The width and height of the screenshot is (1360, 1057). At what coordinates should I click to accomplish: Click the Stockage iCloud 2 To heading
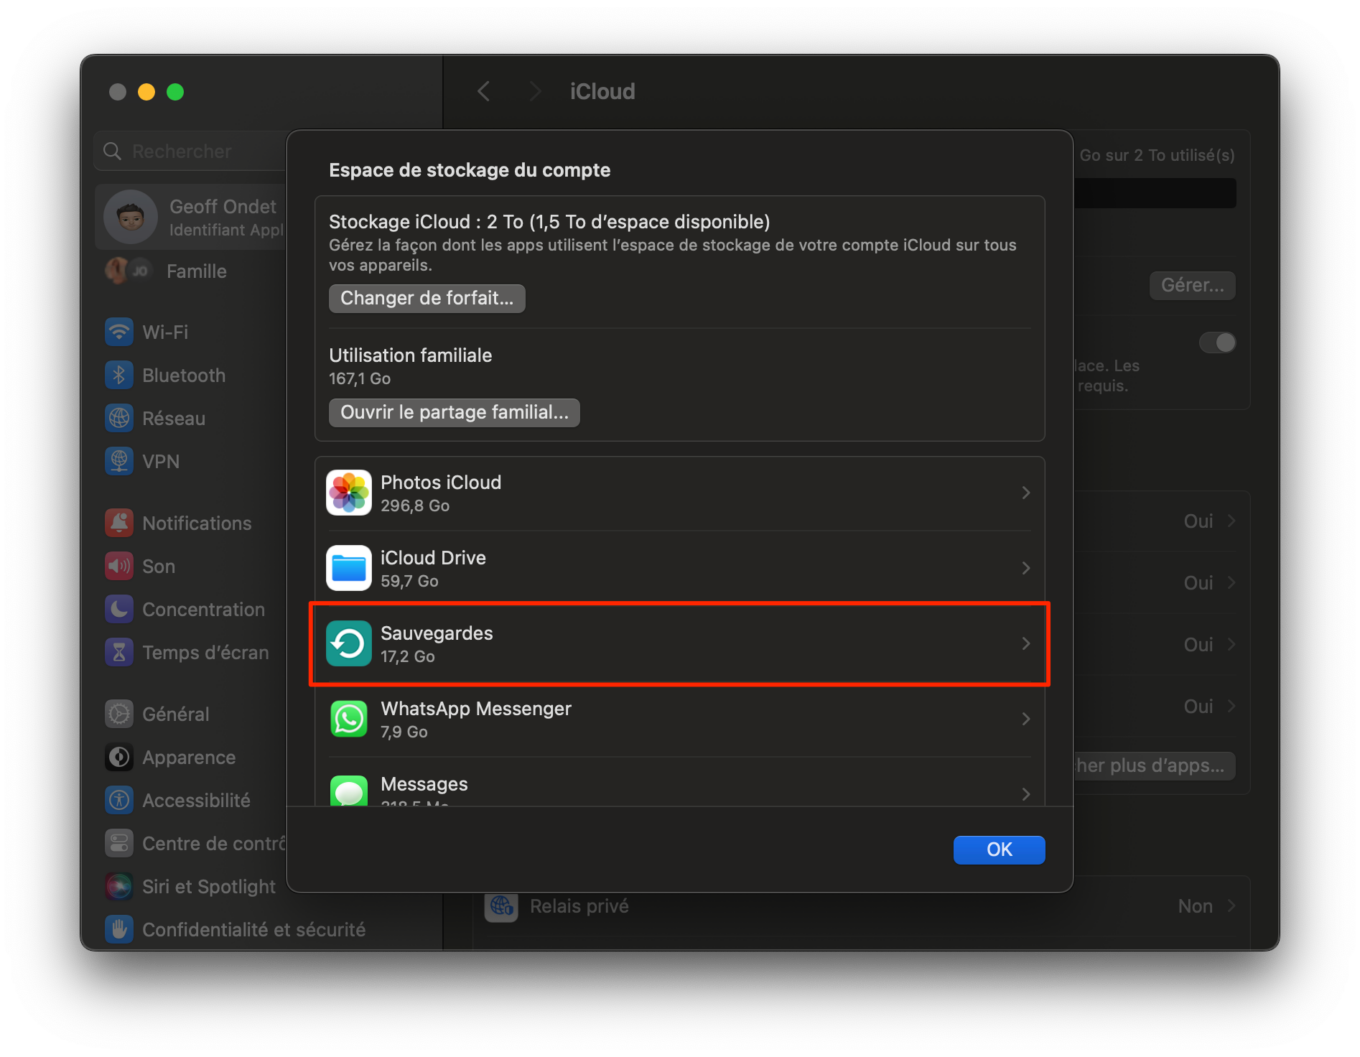[x=549, y=222]
